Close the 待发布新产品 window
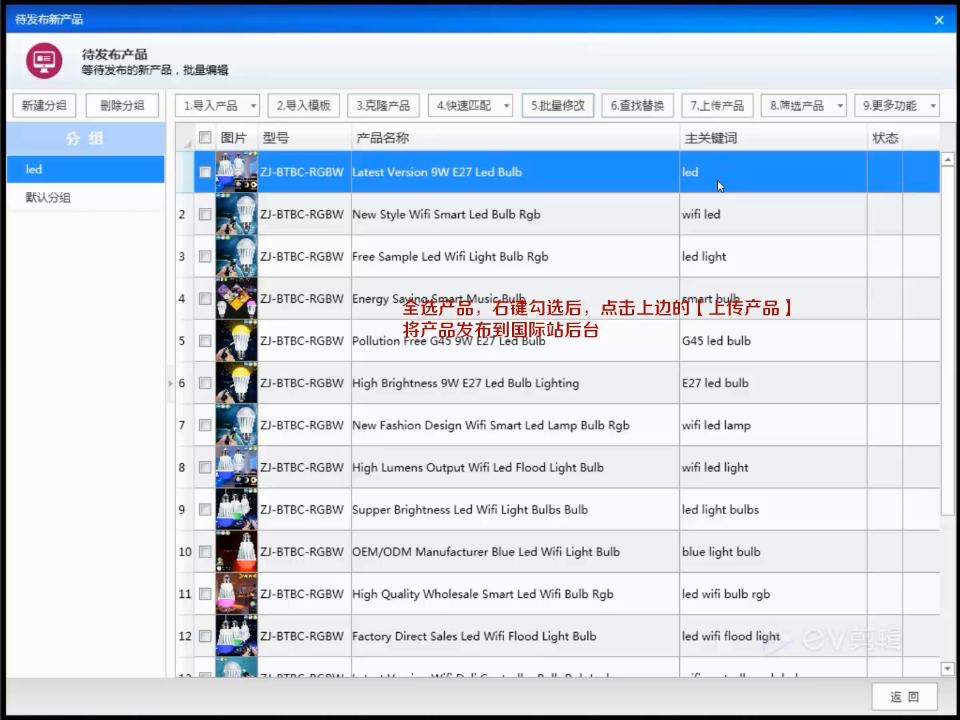Image resolution: width=960 pixels, height=720 pixels. click(939, 20)
